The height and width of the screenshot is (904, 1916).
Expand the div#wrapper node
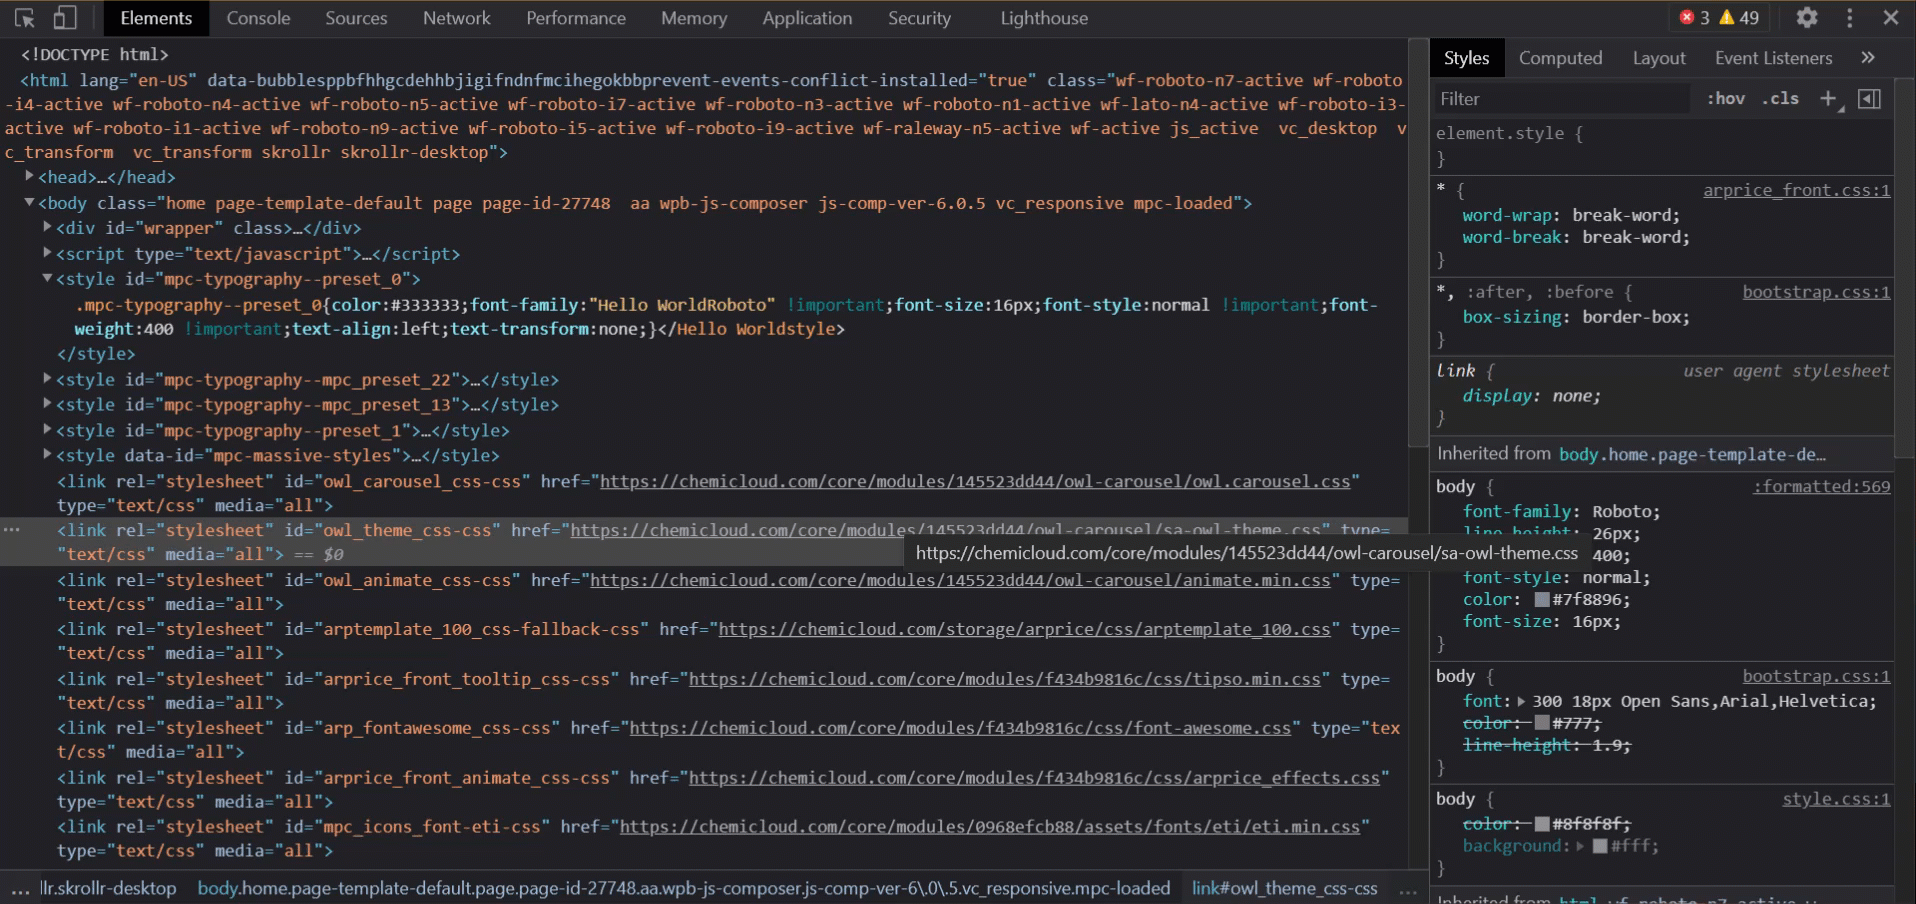[47, 228]
